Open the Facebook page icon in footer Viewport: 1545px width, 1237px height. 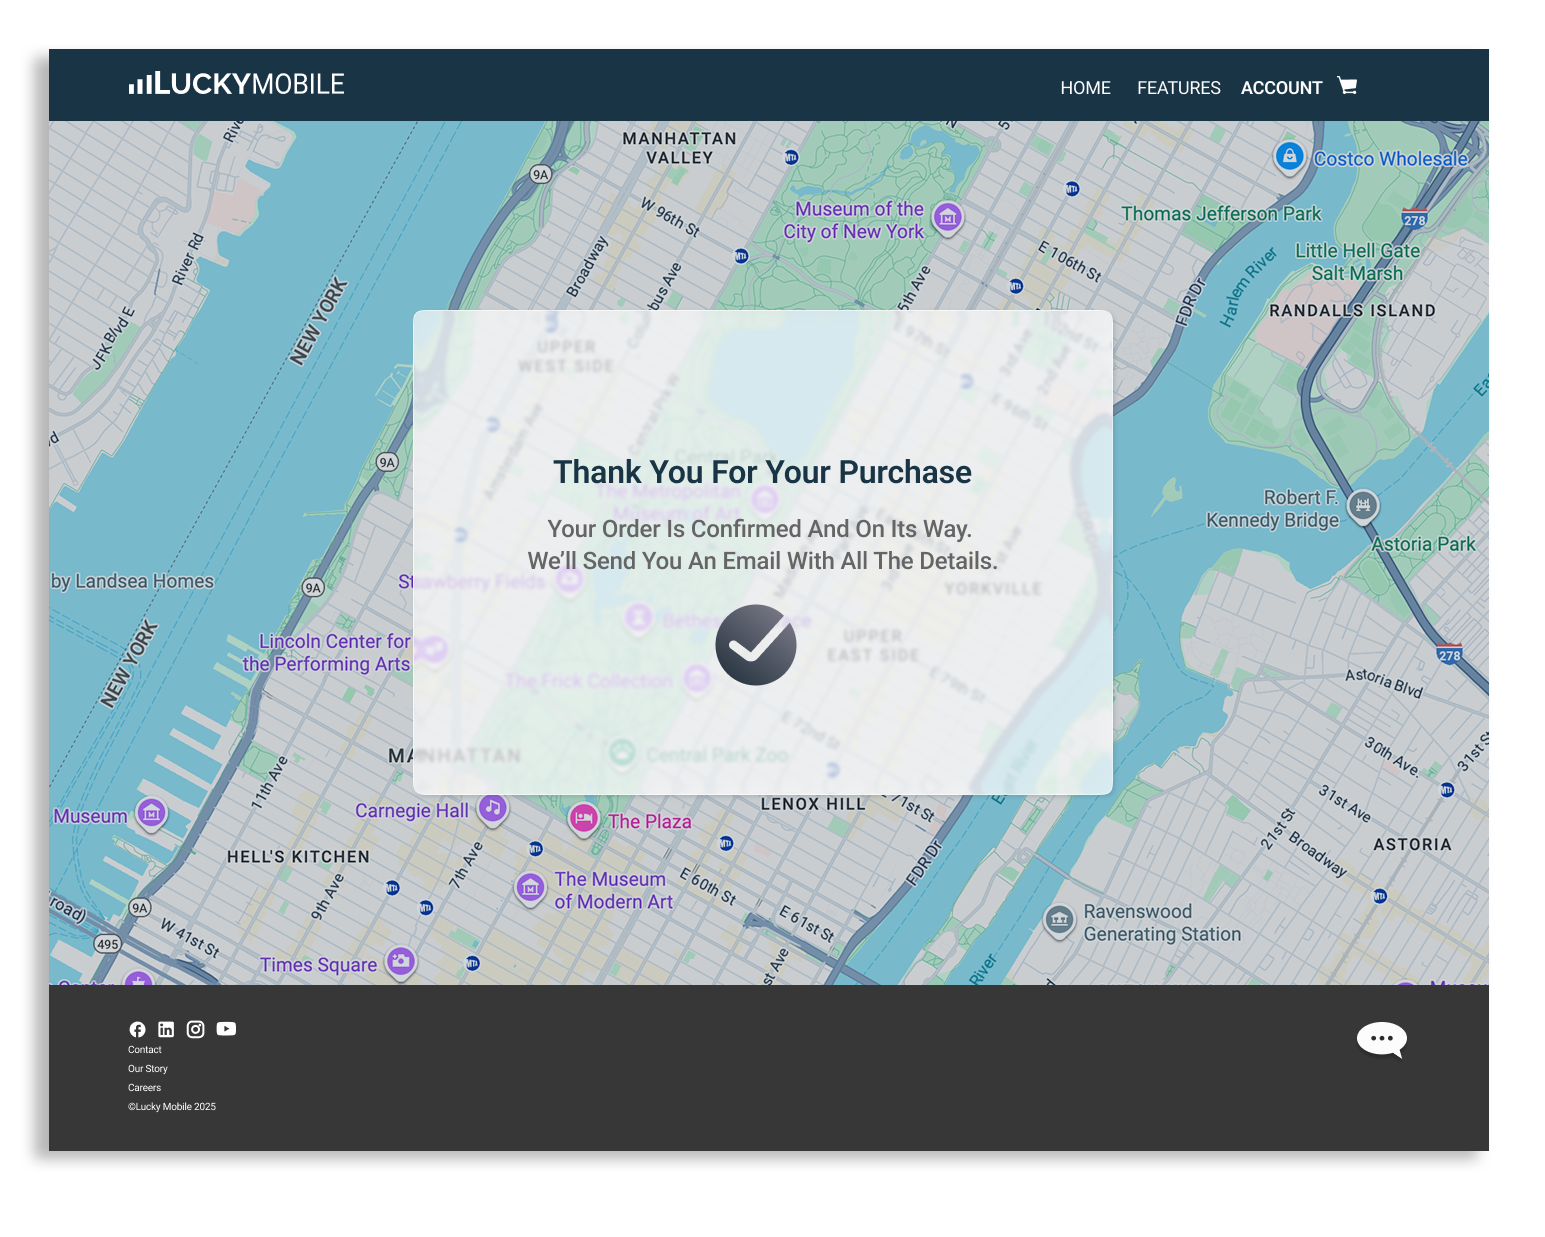137,1029
